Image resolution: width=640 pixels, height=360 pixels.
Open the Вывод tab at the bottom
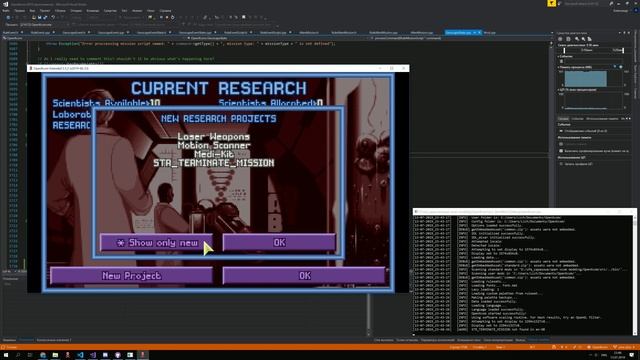tap(520, 340)
